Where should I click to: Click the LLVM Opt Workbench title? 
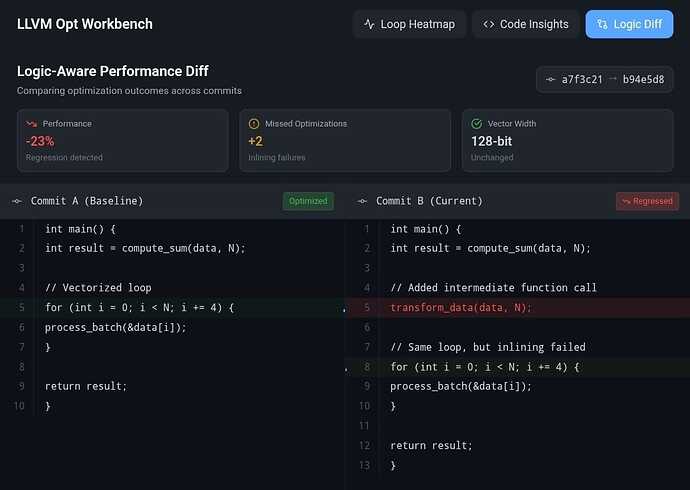85,24
